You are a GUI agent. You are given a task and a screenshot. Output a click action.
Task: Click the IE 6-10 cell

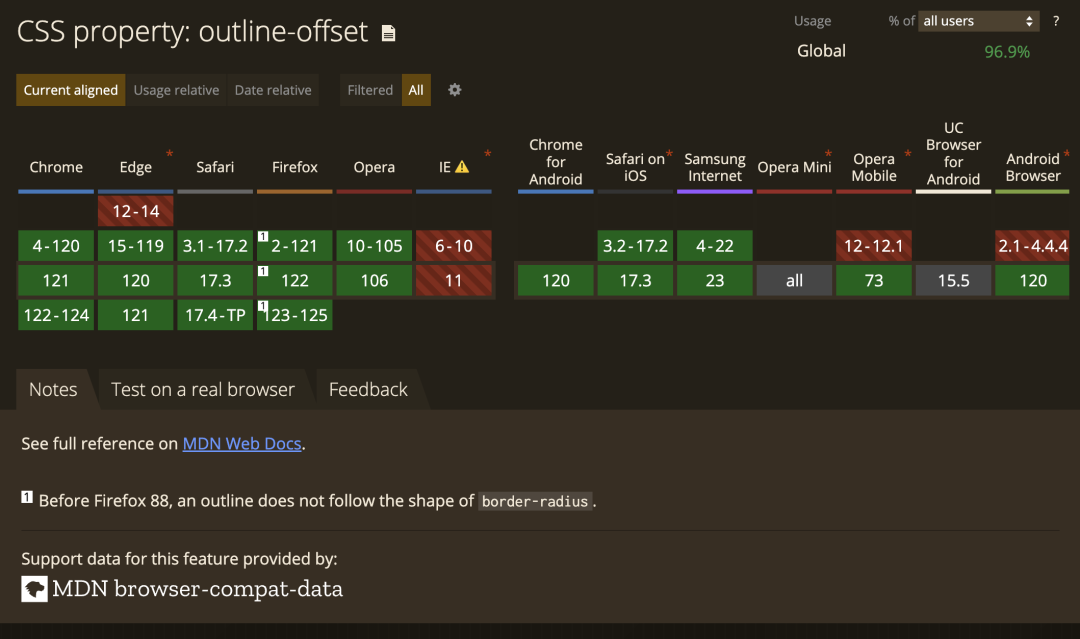454,246
